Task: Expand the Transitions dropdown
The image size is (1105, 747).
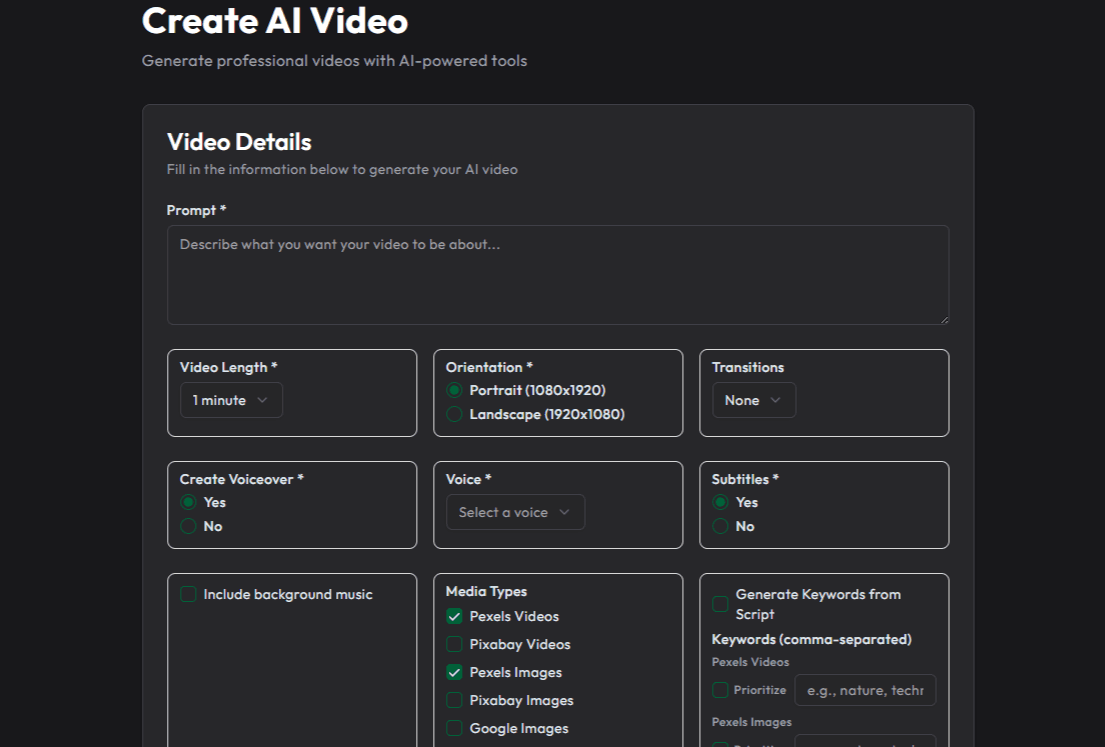Action: (753, 400)
